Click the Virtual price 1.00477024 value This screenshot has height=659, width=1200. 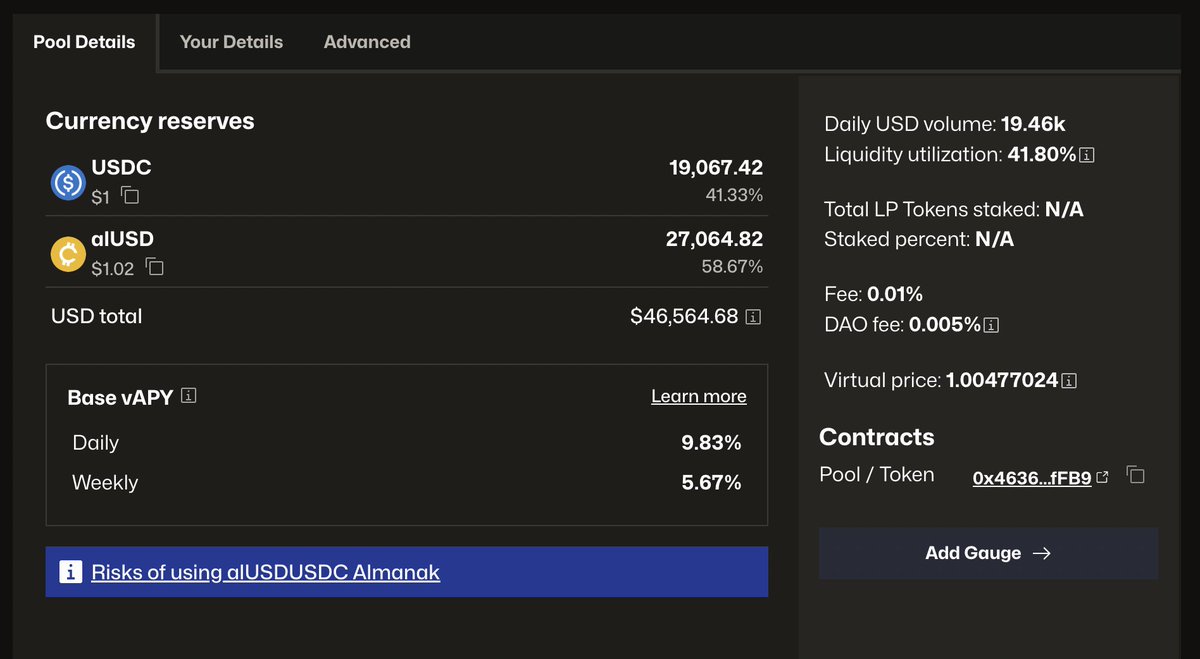(x=1002, y=380)
